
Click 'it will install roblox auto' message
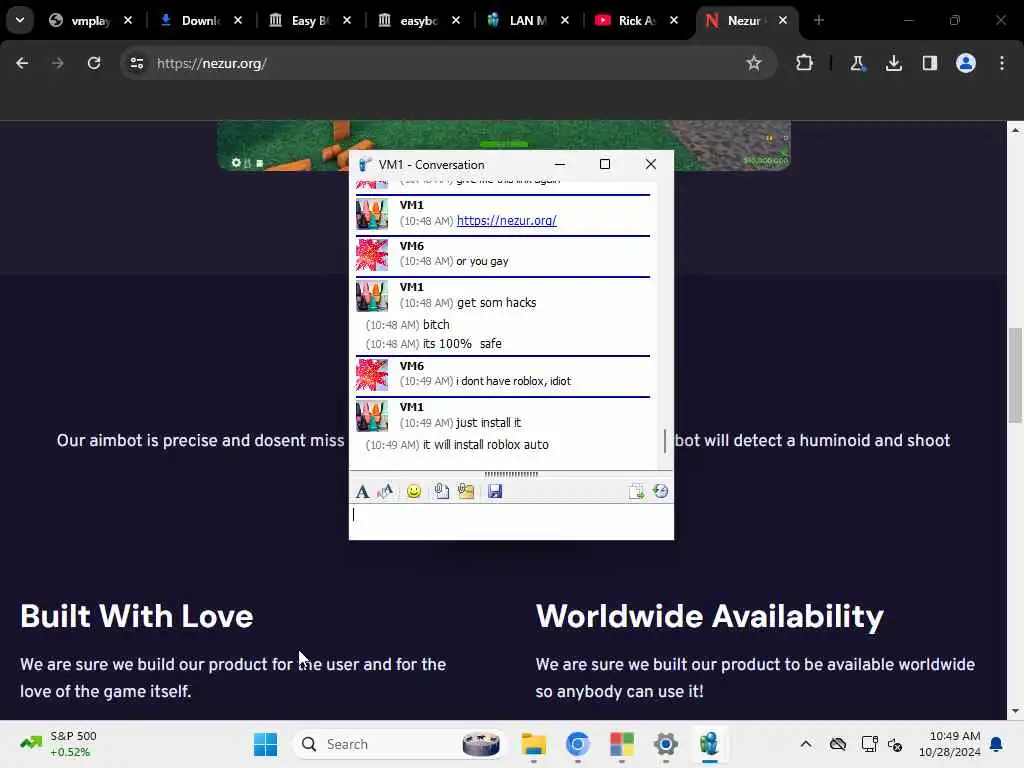pos(486,445)
